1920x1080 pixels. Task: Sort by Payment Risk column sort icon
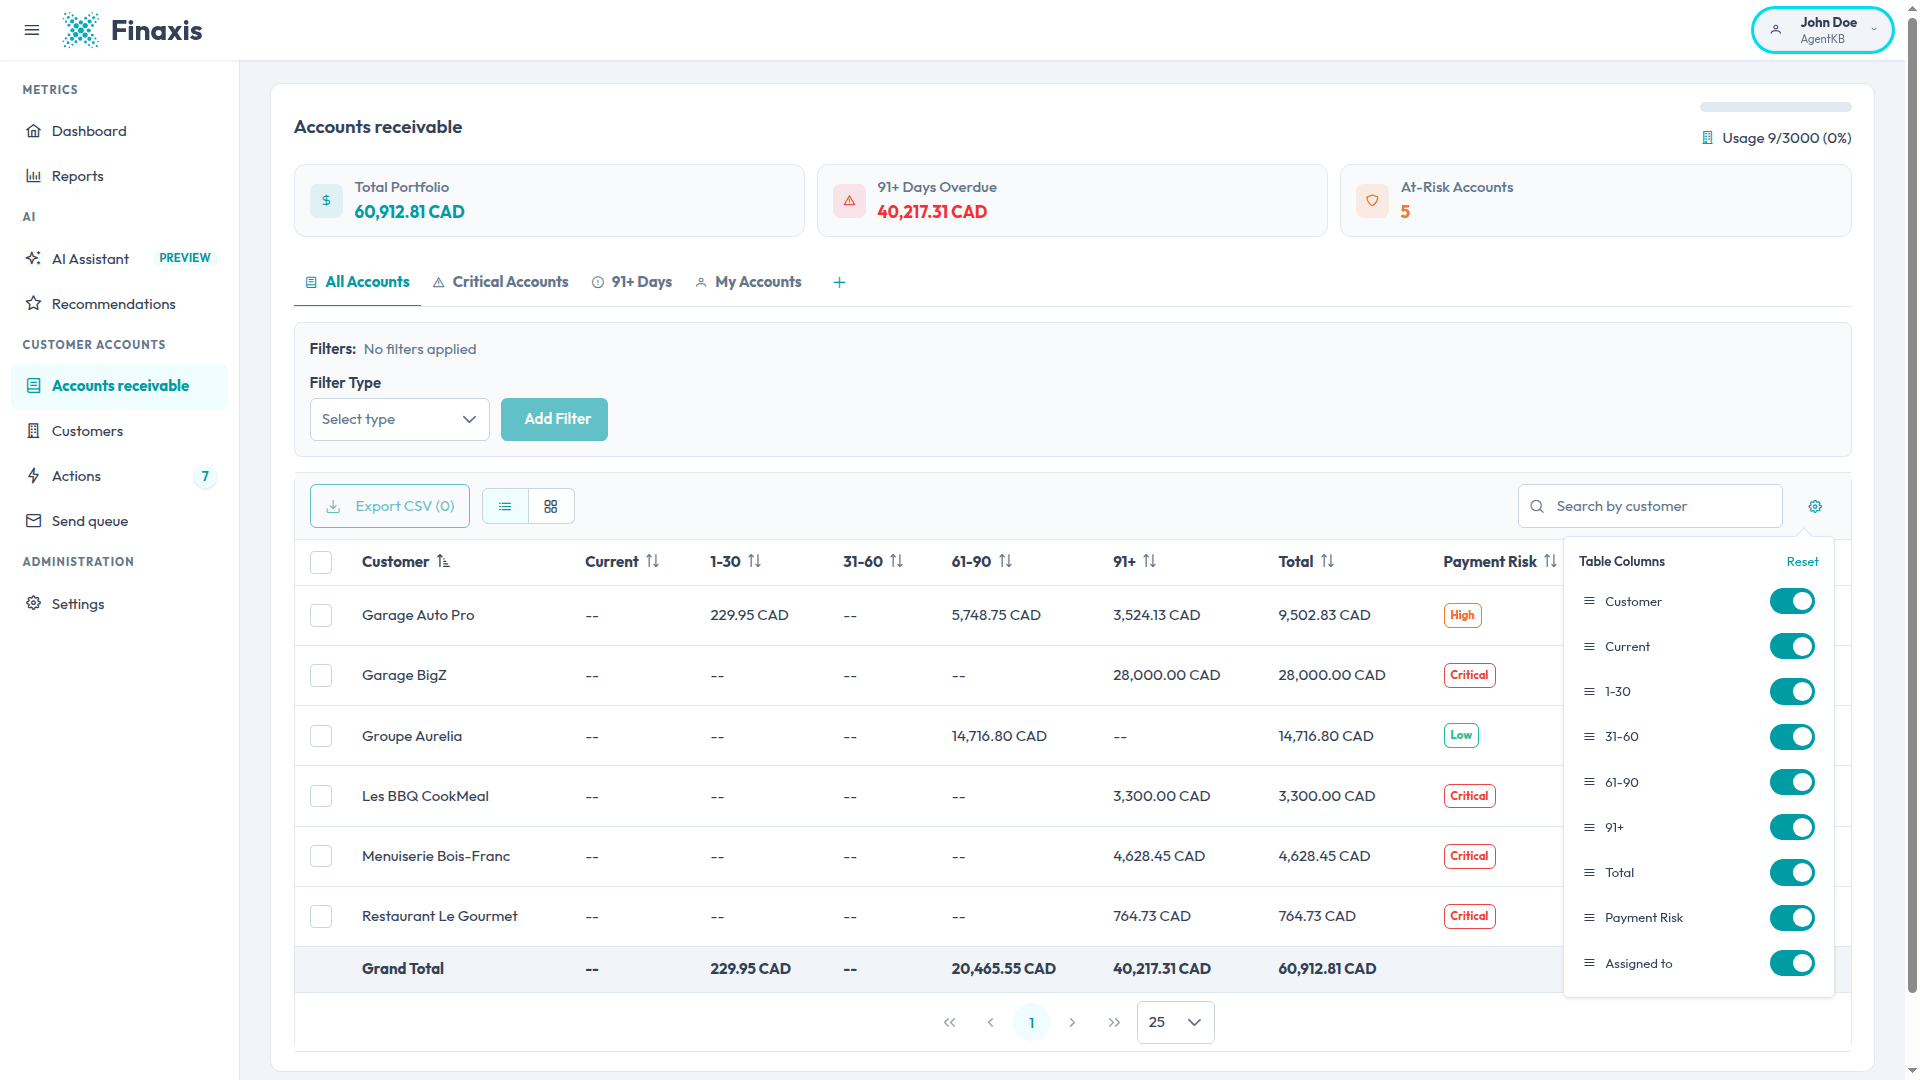coord(1550,562)
